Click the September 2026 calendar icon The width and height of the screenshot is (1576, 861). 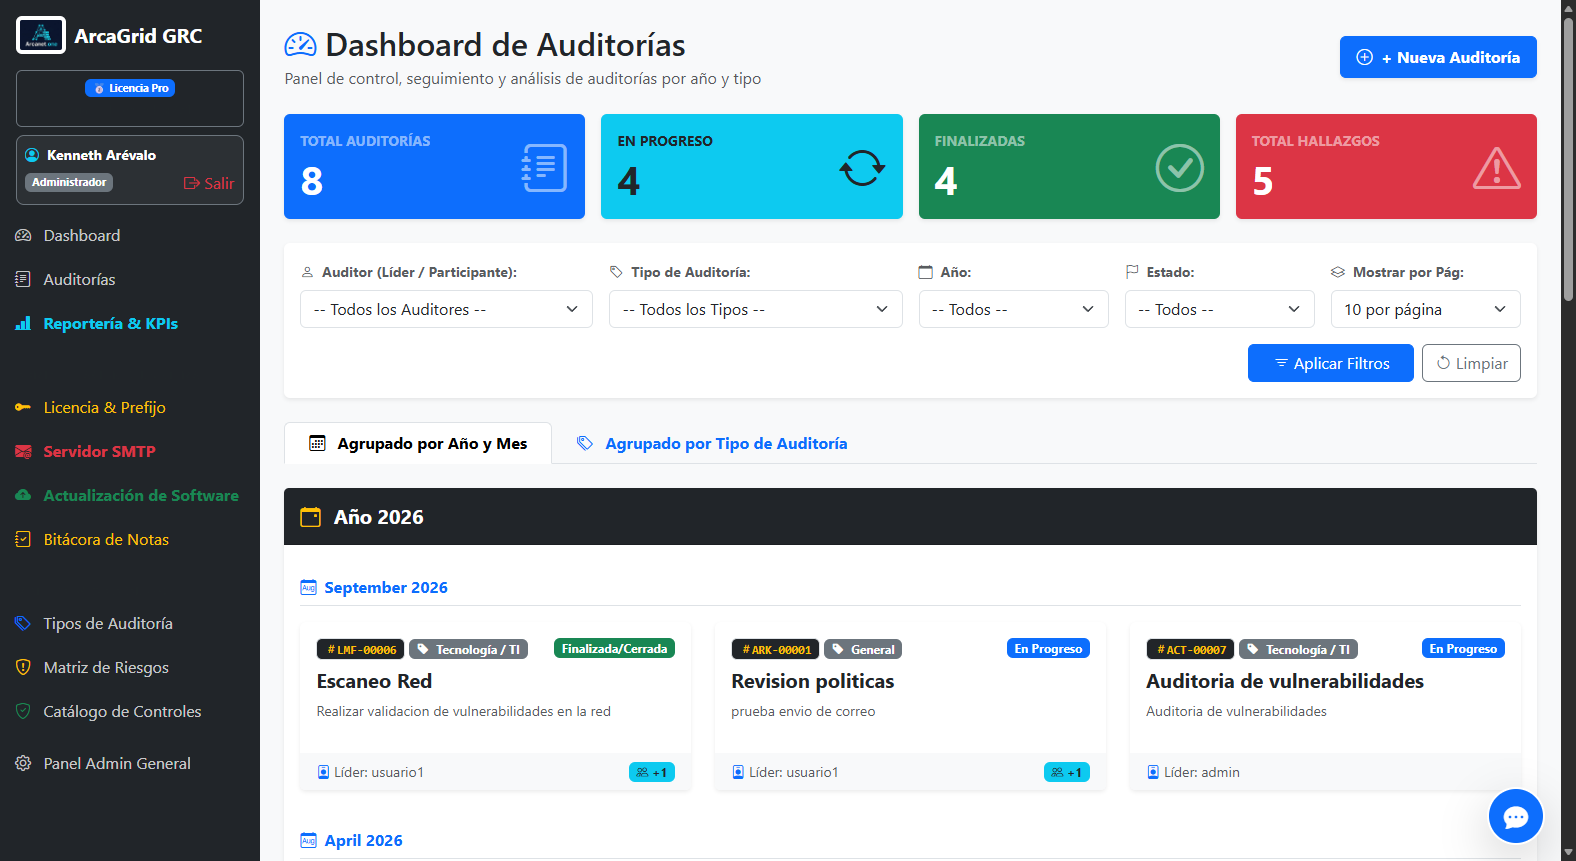click(x=309, y=588)
